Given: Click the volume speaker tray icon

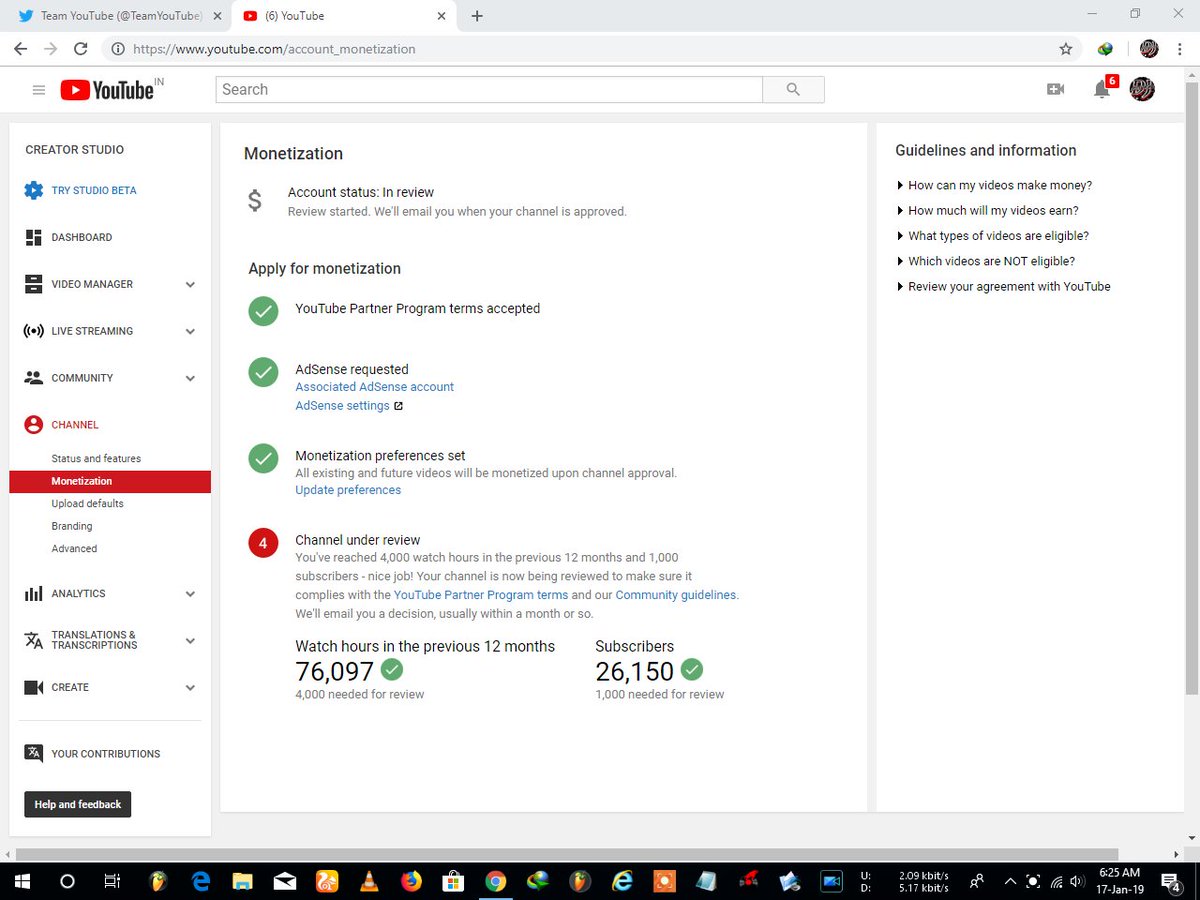Looking at the screenshot, I should [1077, 881].
